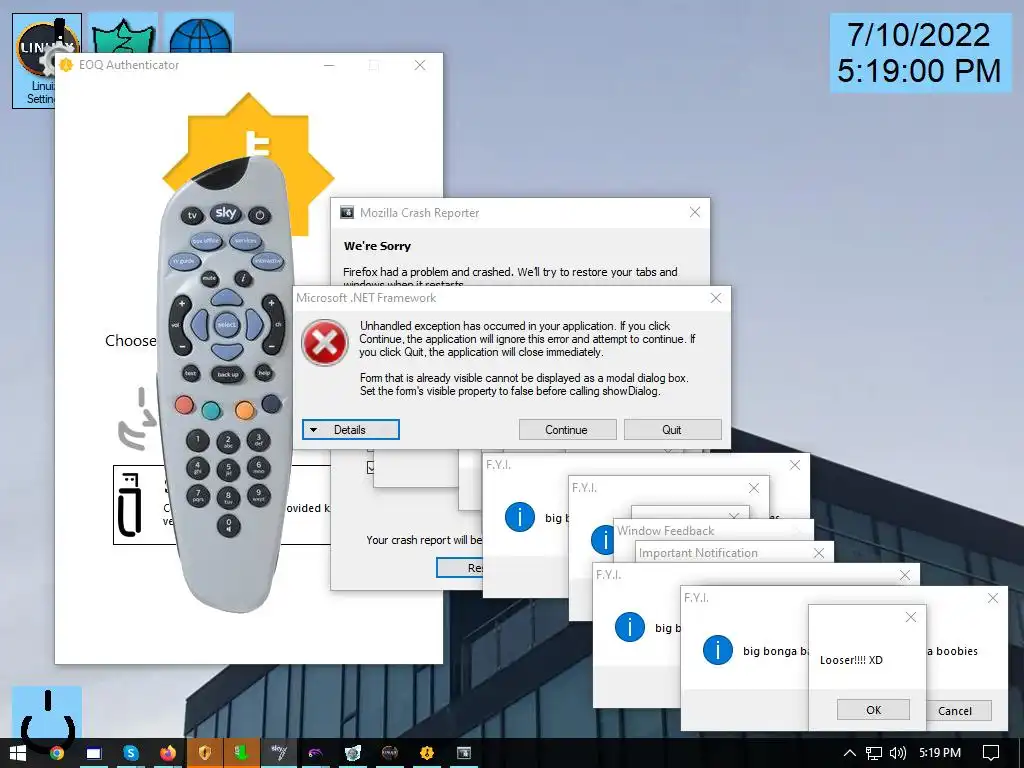Go channel down with ch minus on remote
This screenshot has height=768, width=1024.
click(271, 345)
